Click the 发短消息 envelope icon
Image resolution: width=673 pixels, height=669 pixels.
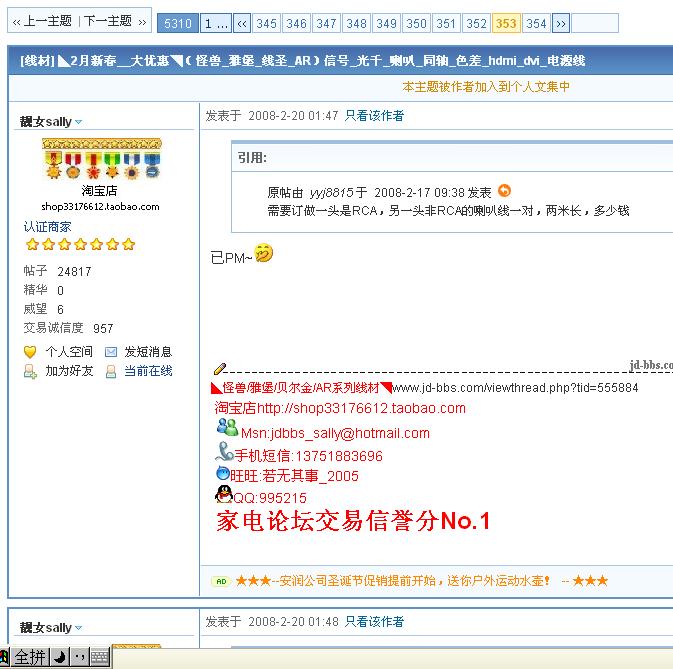point(111,352)
